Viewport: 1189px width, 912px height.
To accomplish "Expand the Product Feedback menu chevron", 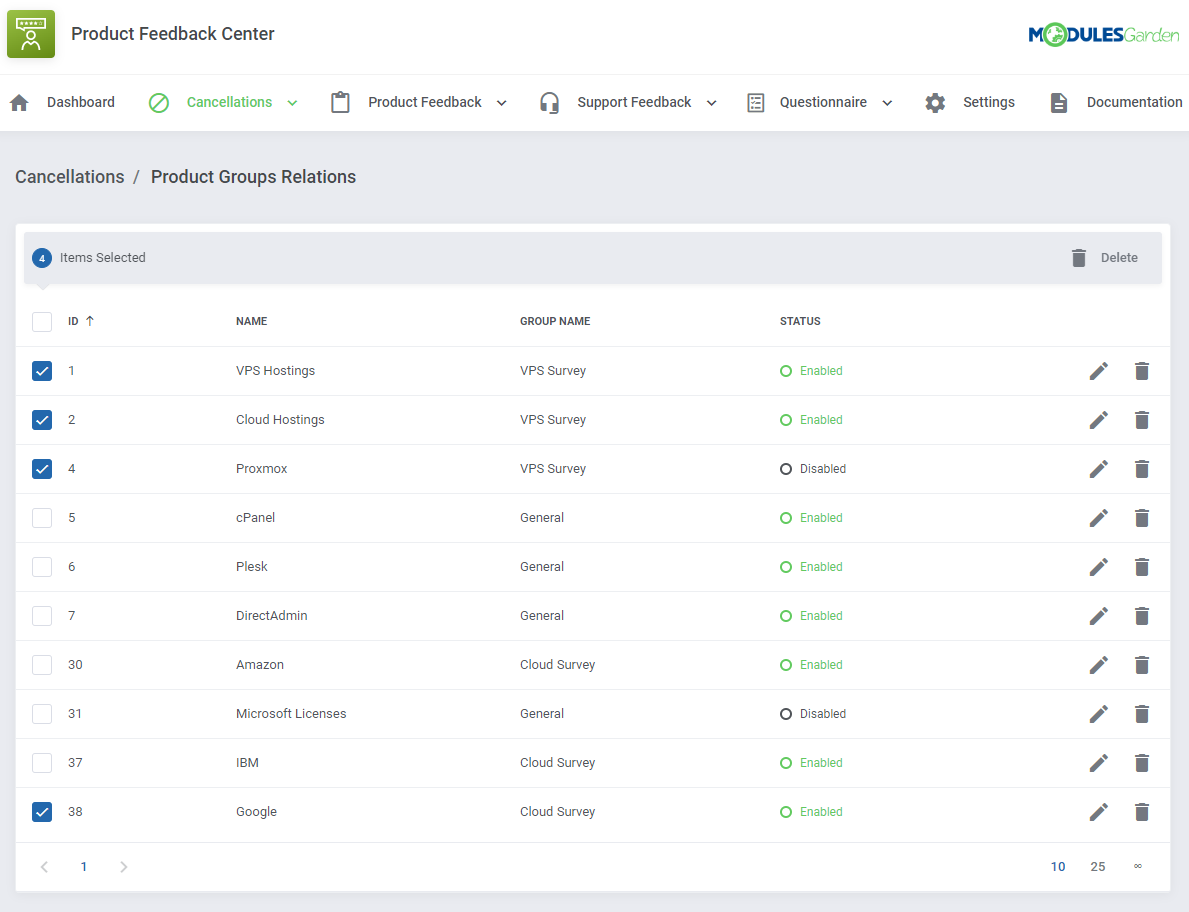I will [x=501, y=103].
